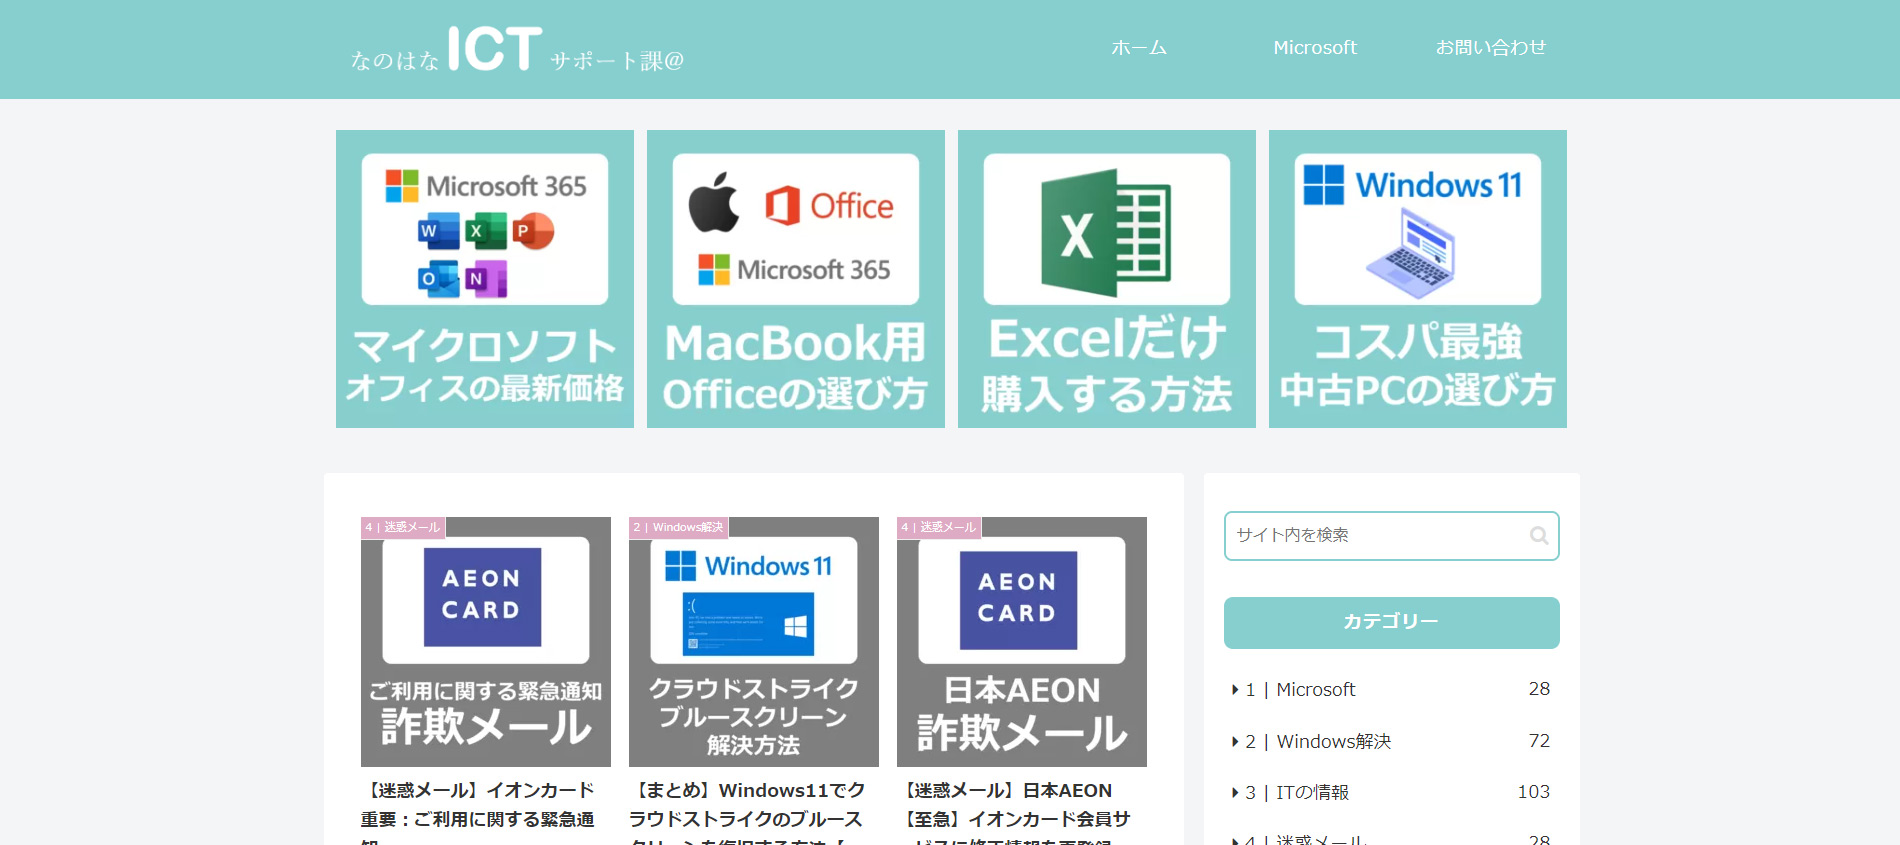Click the クラウドストライク ブルースクリーン thumbnail

pyautogui.click(x=754, y=642)
